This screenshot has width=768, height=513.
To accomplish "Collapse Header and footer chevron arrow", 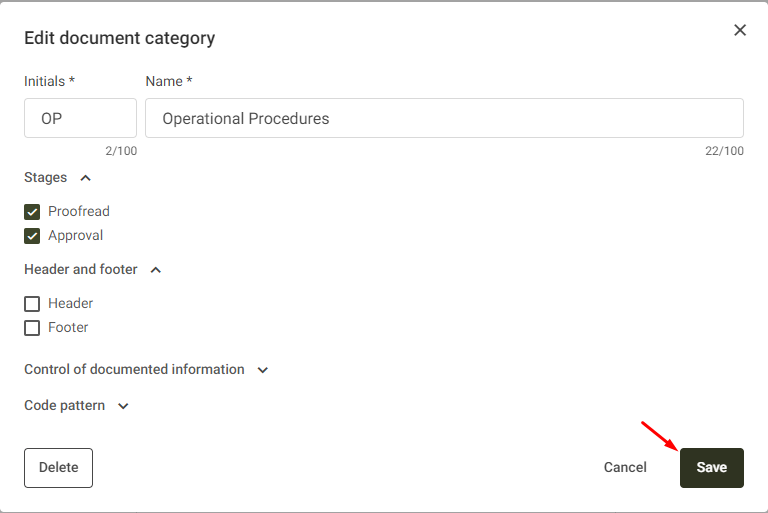I will coord(156,270).
